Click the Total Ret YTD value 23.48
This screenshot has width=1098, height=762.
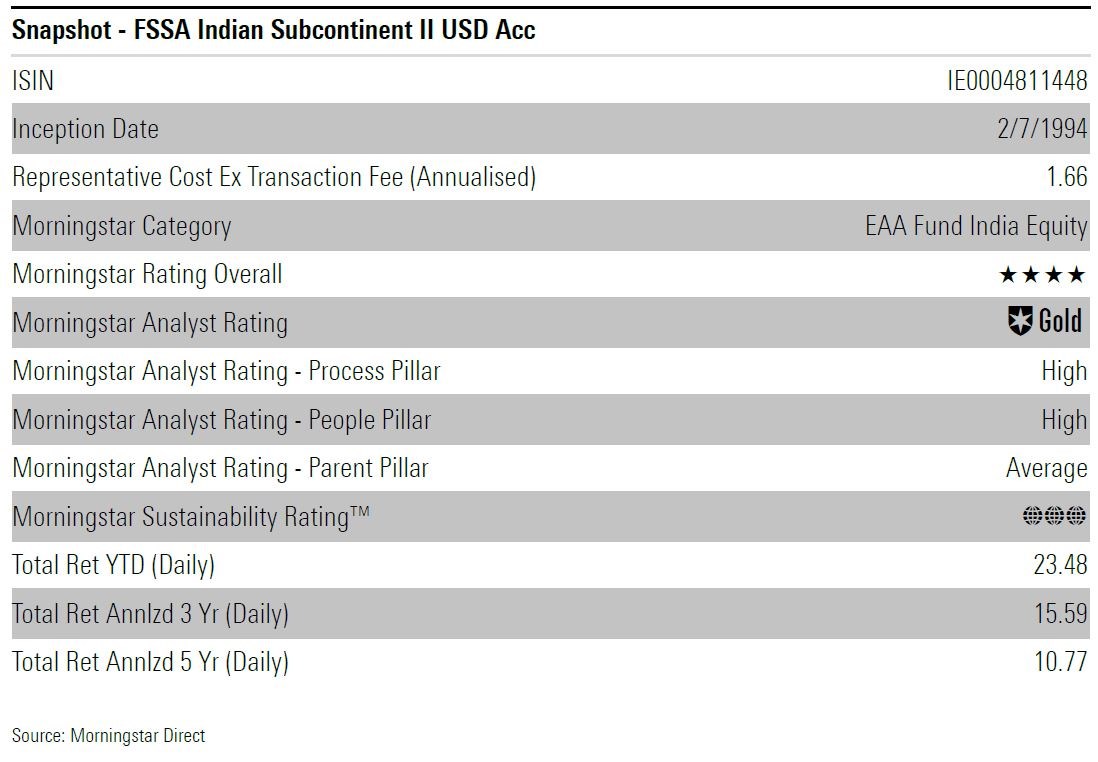pyautogui.click(x=1060, y=565)
